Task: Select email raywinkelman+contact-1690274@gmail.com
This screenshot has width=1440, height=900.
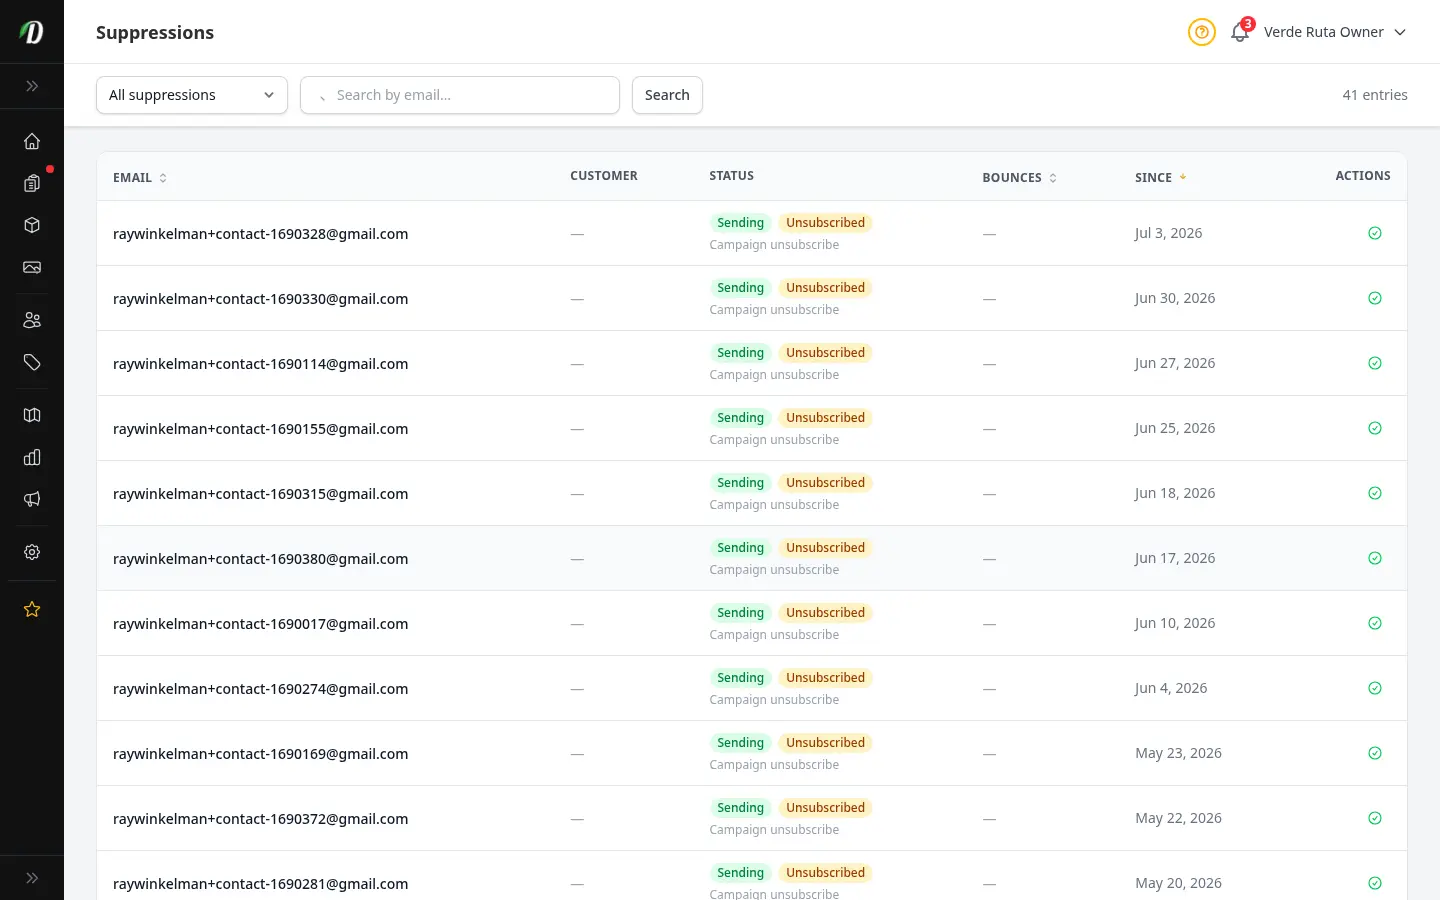Action: [260, 689]
